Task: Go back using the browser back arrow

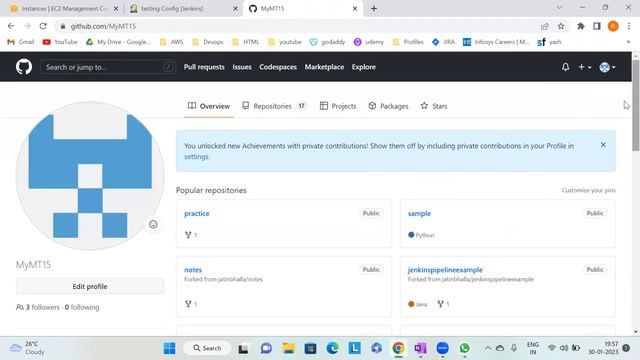Action: [x=11, y=26]
